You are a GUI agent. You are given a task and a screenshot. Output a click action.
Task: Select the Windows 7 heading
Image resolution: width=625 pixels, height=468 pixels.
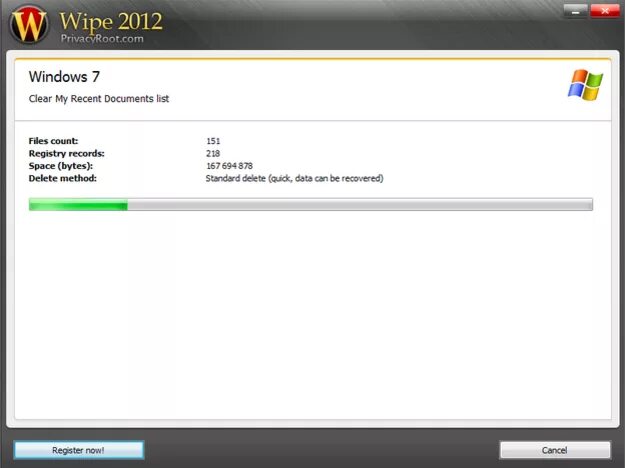coord(64,77)
